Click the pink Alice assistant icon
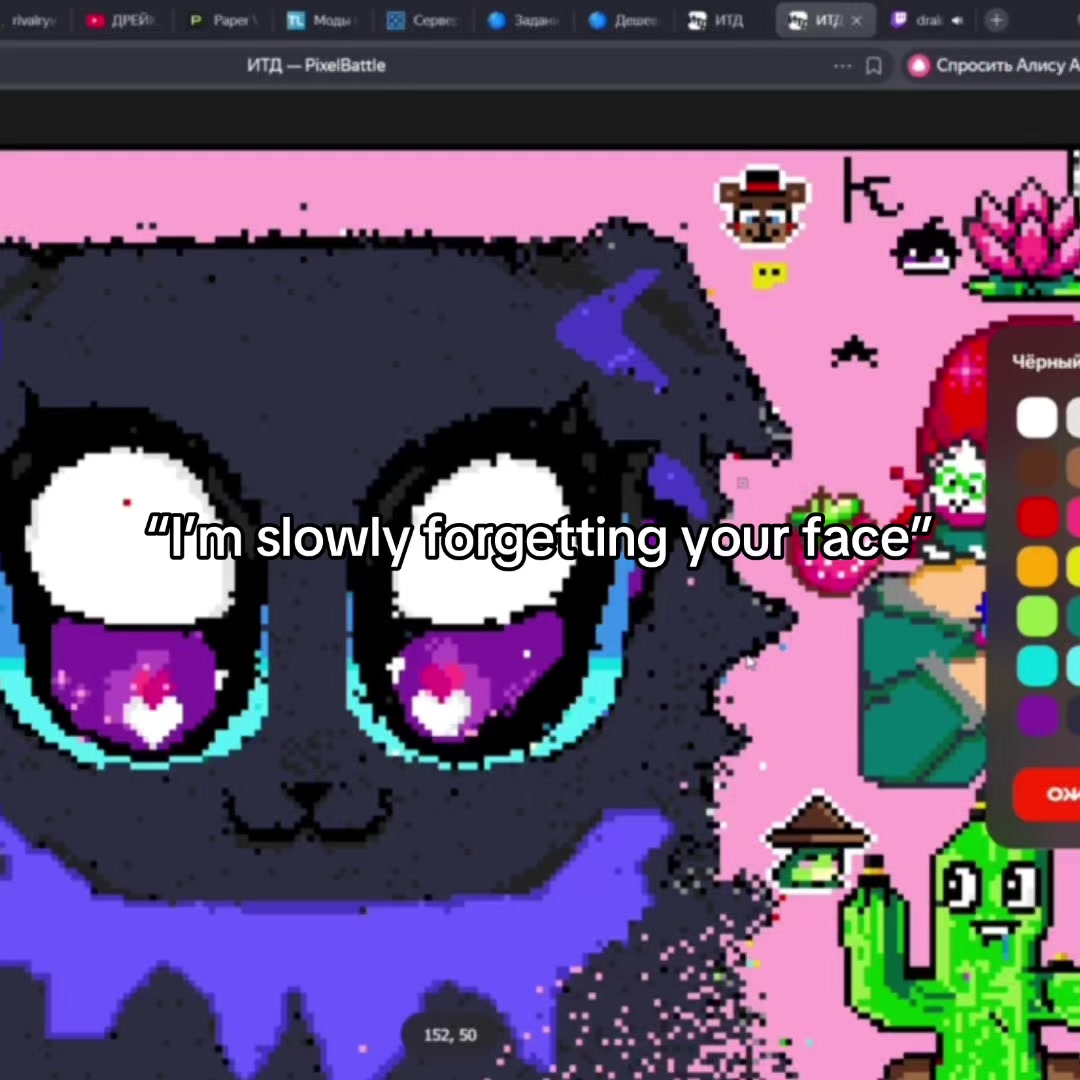Viewport: 1080px width, 1080px height. 918,65
